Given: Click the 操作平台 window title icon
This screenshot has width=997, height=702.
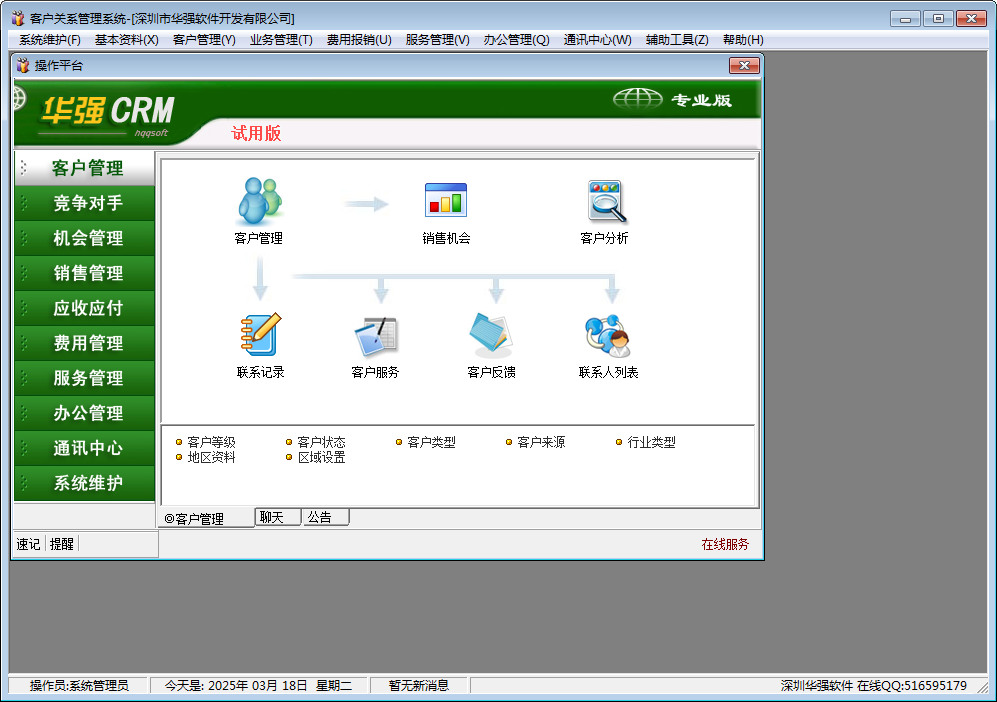Looking at the screenshot, I should [23, 65].
